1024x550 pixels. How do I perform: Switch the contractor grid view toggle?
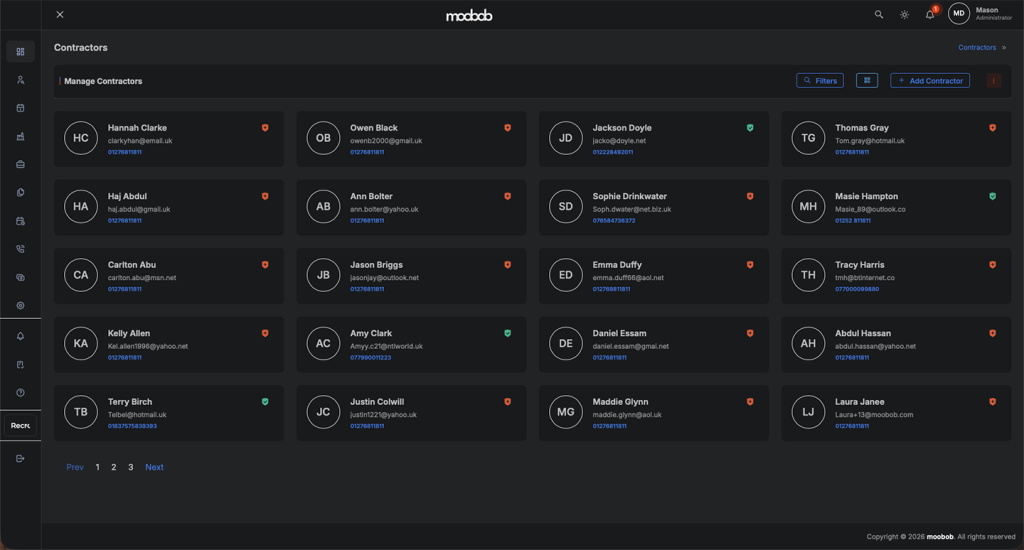click(x=867, y=81)
